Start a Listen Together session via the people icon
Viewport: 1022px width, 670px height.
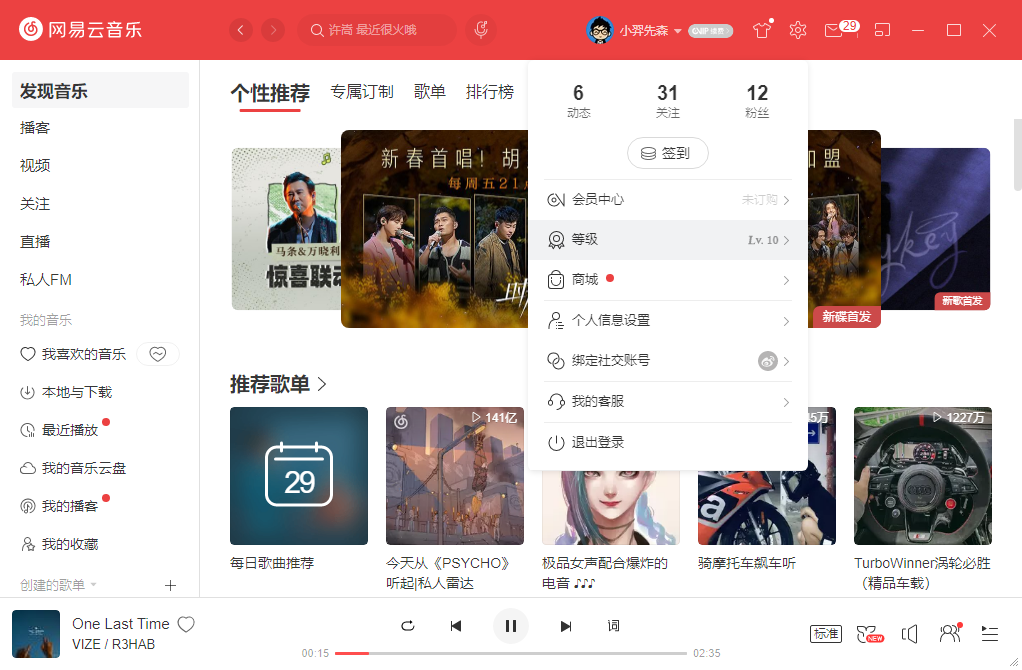pyautogui.click(x=948, y=633)
